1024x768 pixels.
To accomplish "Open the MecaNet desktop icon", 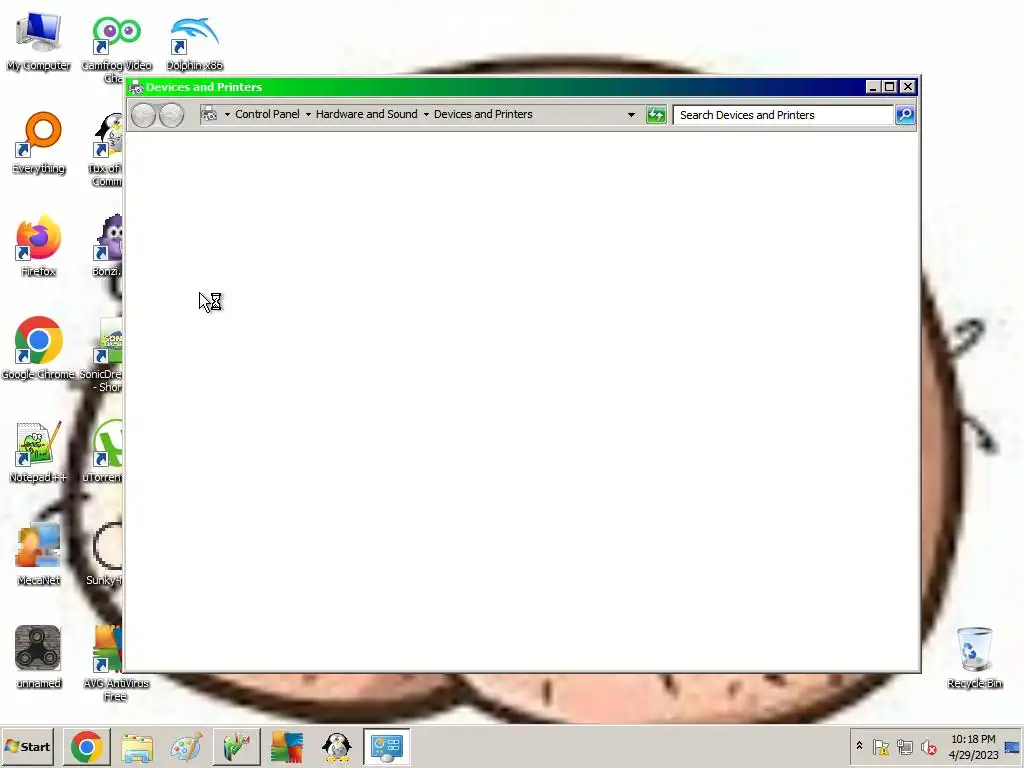I will (x=39, y=554).
